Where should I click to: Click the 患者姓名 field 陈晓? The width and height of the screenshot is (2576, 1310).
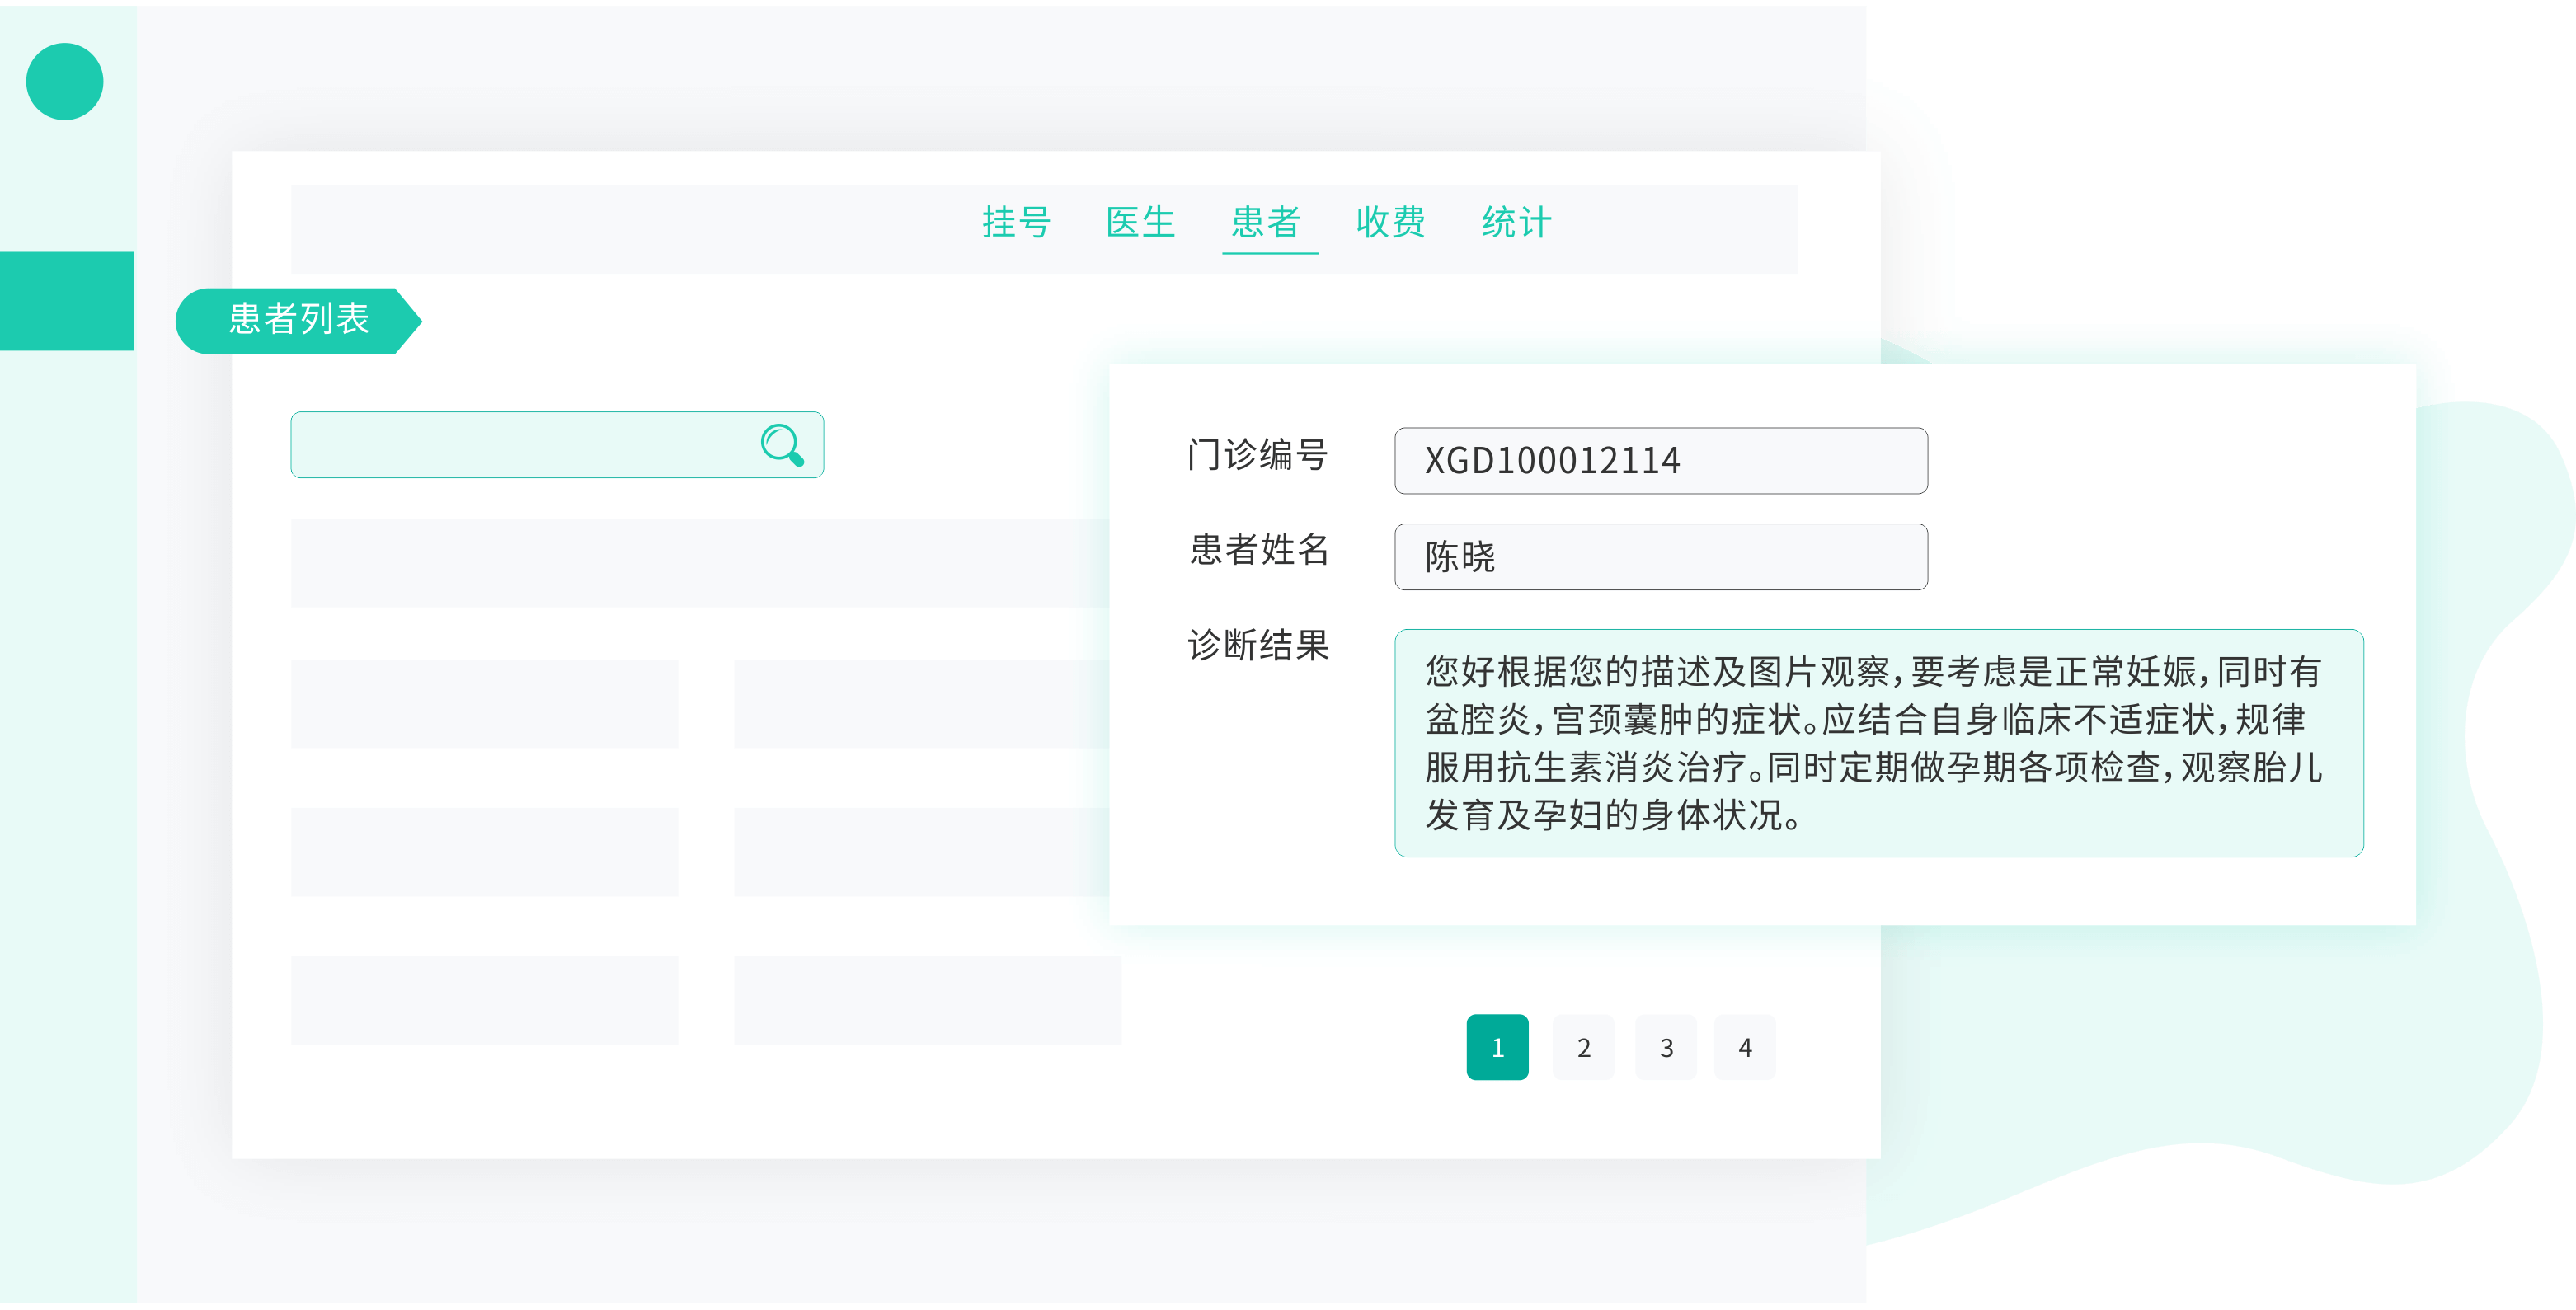[1661, 557]
